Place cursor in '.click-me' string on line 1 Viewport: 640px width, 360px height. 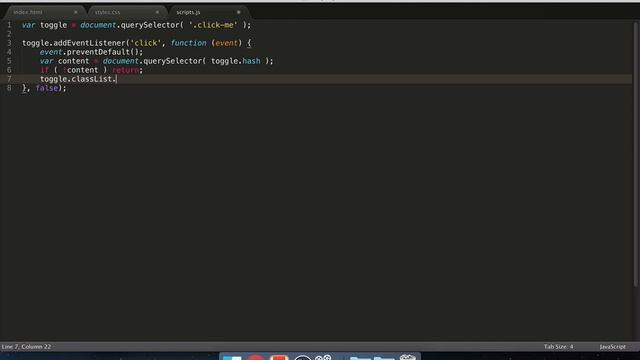click(x=213, y=25)
